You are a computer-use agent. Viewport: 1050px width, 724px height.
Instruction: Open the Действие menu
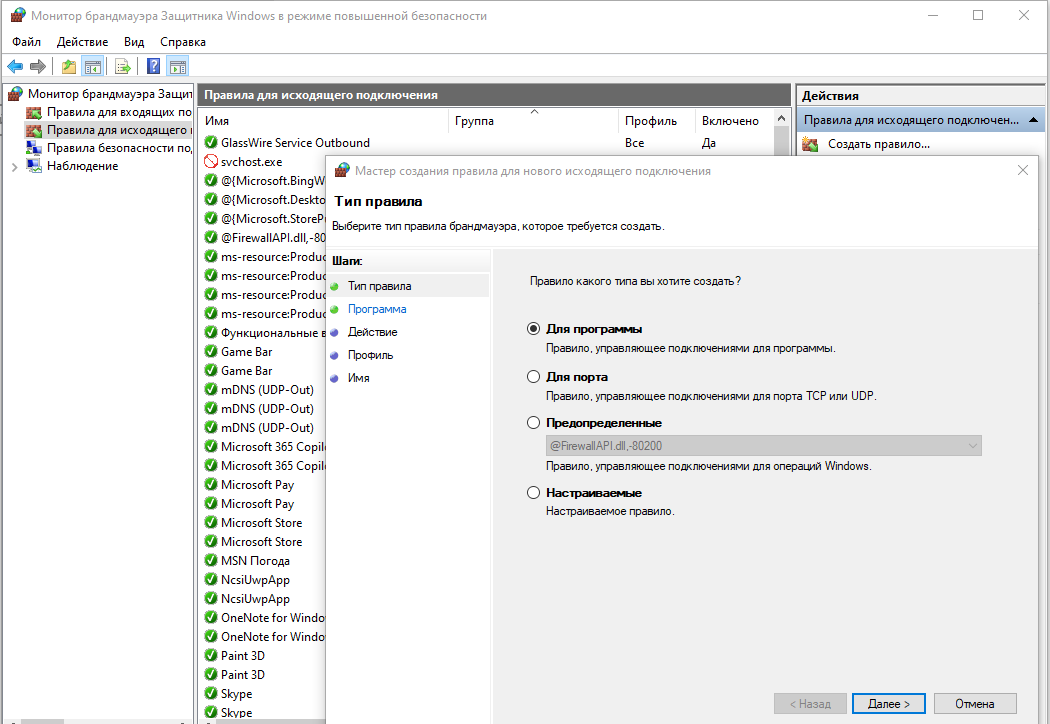point(82,42)
